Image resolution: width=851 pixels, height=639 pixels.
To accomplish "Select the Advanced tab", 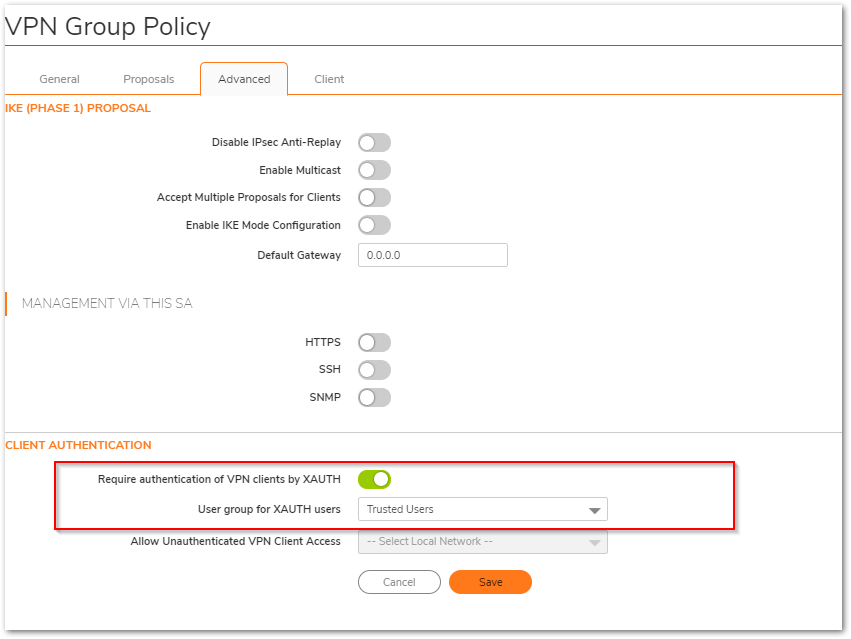I will 244,79.
